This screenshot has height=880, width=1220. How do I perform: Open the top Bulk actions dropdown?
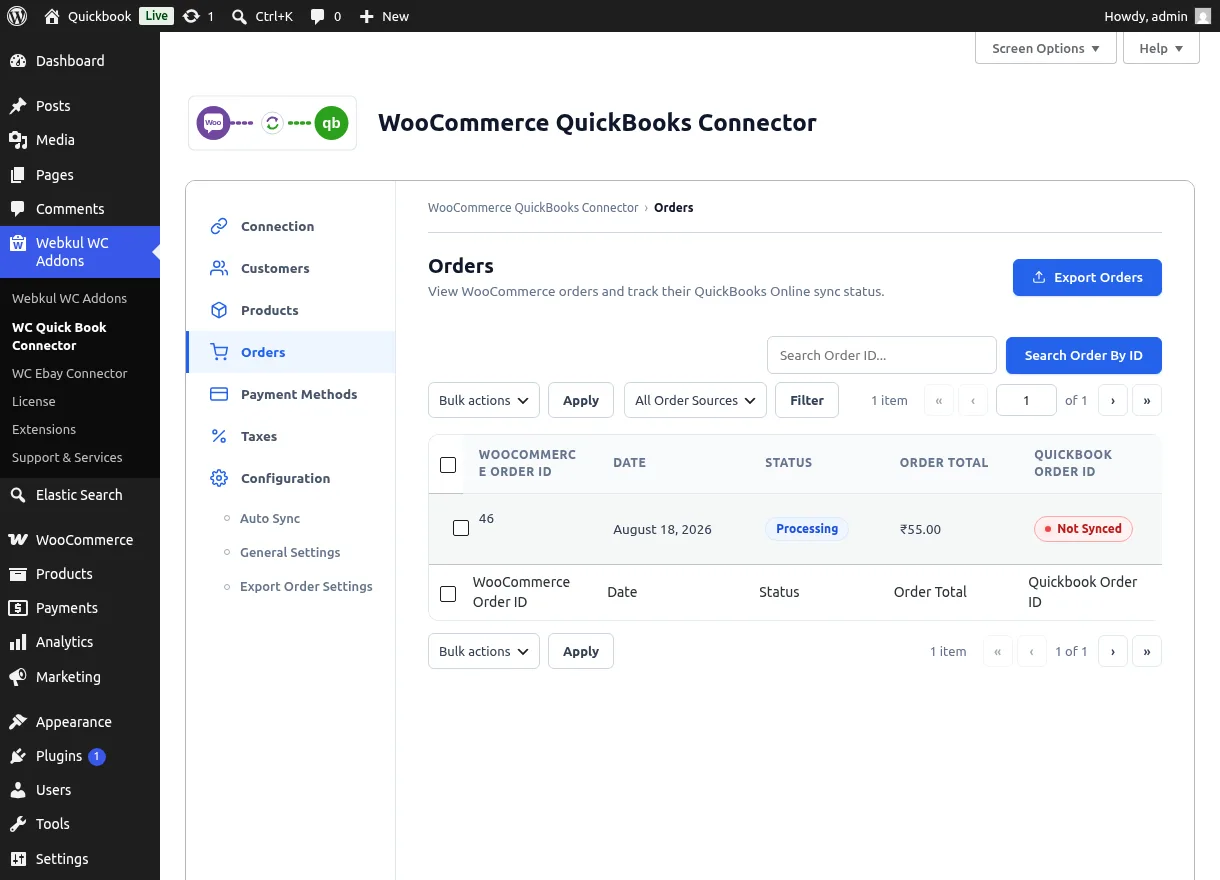[484, 400]
